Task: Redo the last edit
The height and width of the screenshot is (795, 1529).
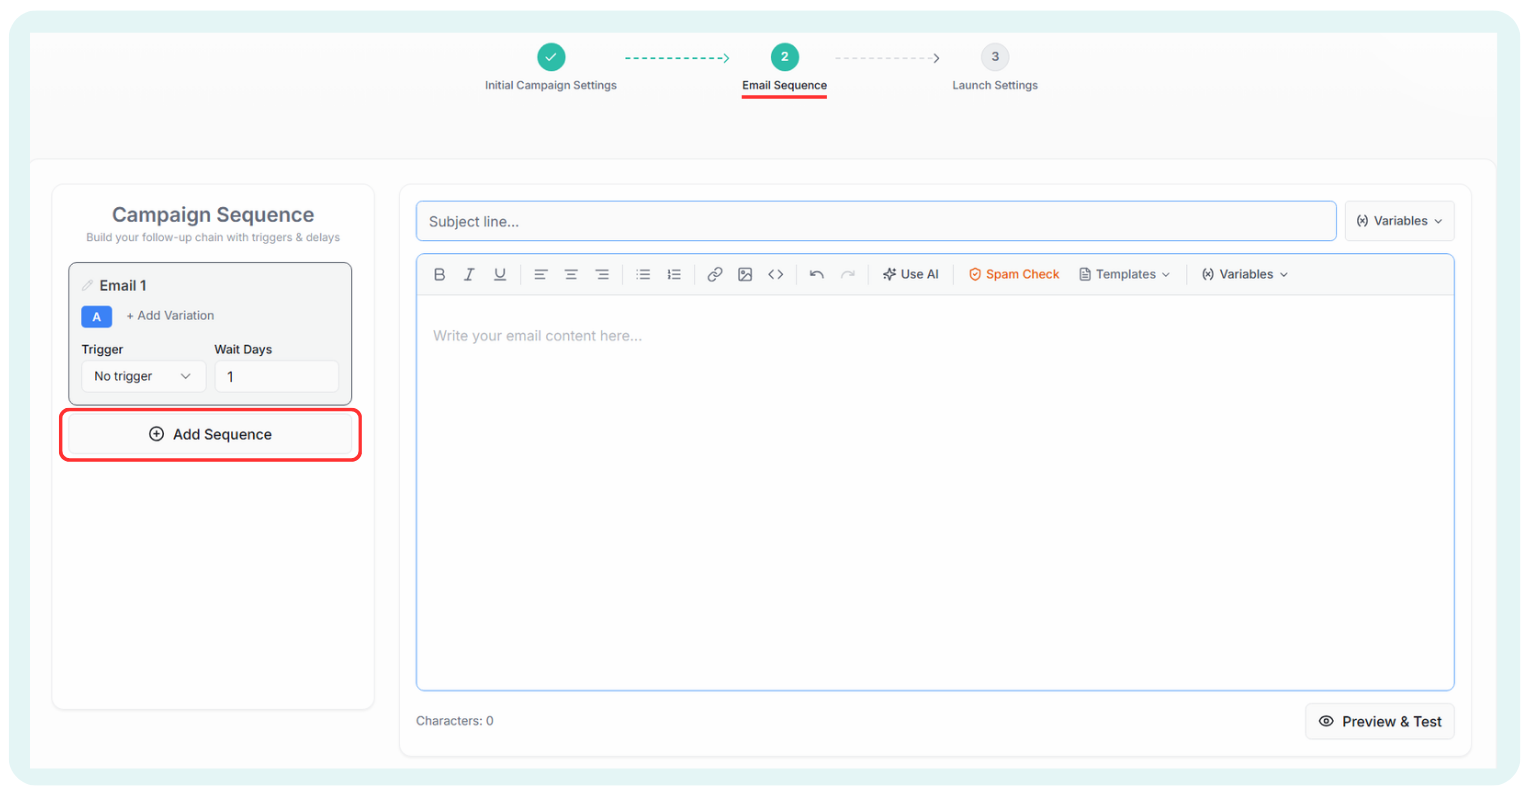Action: [x=848, y=274]
